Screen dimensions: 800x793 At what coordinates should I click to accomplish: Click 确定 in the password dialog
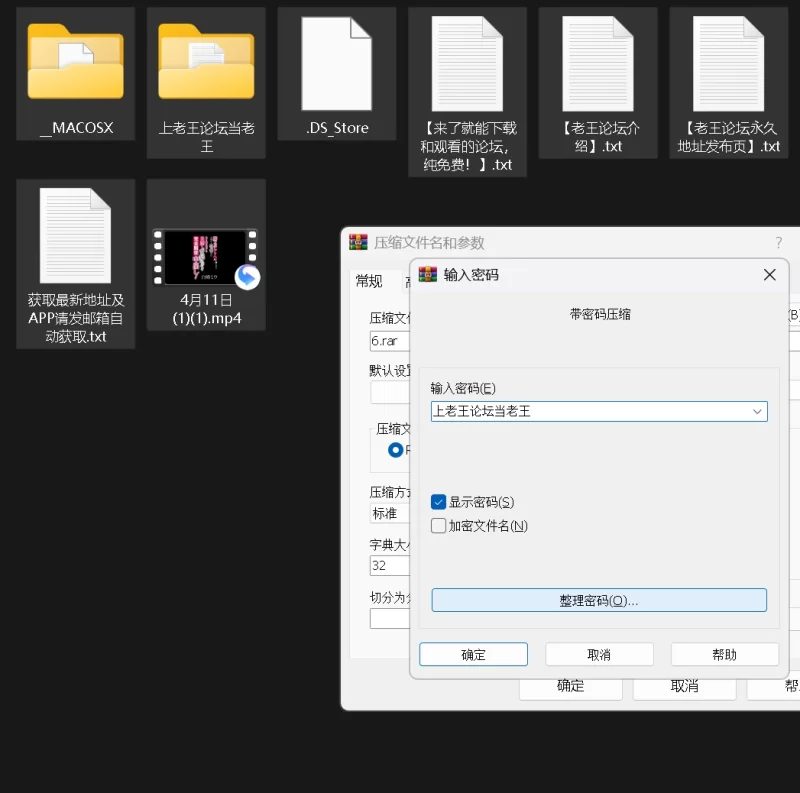pyautogui.click(x=473, y=654)
